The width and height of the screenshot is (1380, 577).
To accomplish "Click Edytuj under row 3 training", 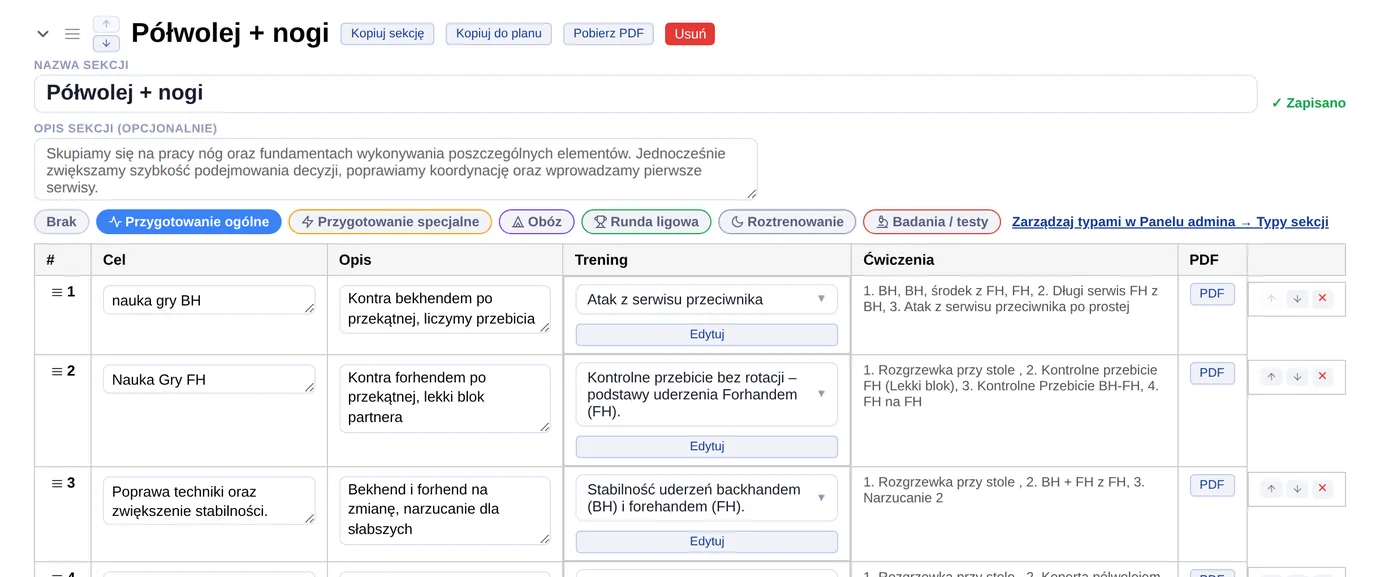I will [707, 541].
